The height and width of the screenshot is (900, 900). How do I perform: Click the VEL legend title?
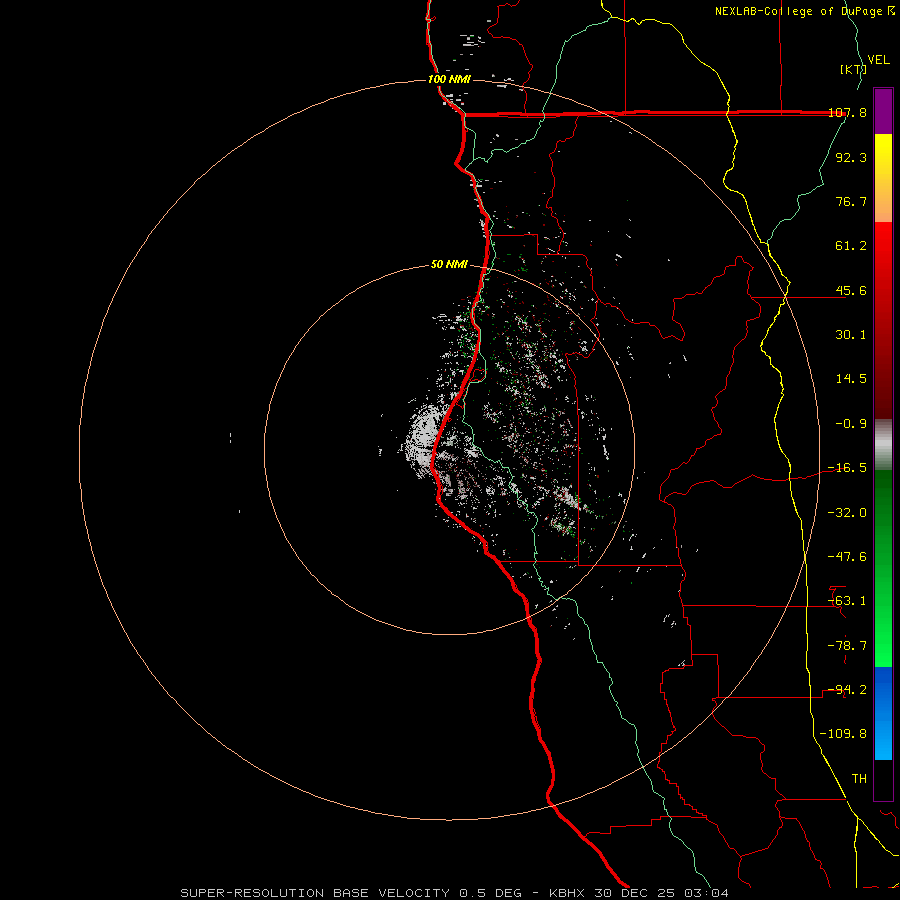(878, 60)
